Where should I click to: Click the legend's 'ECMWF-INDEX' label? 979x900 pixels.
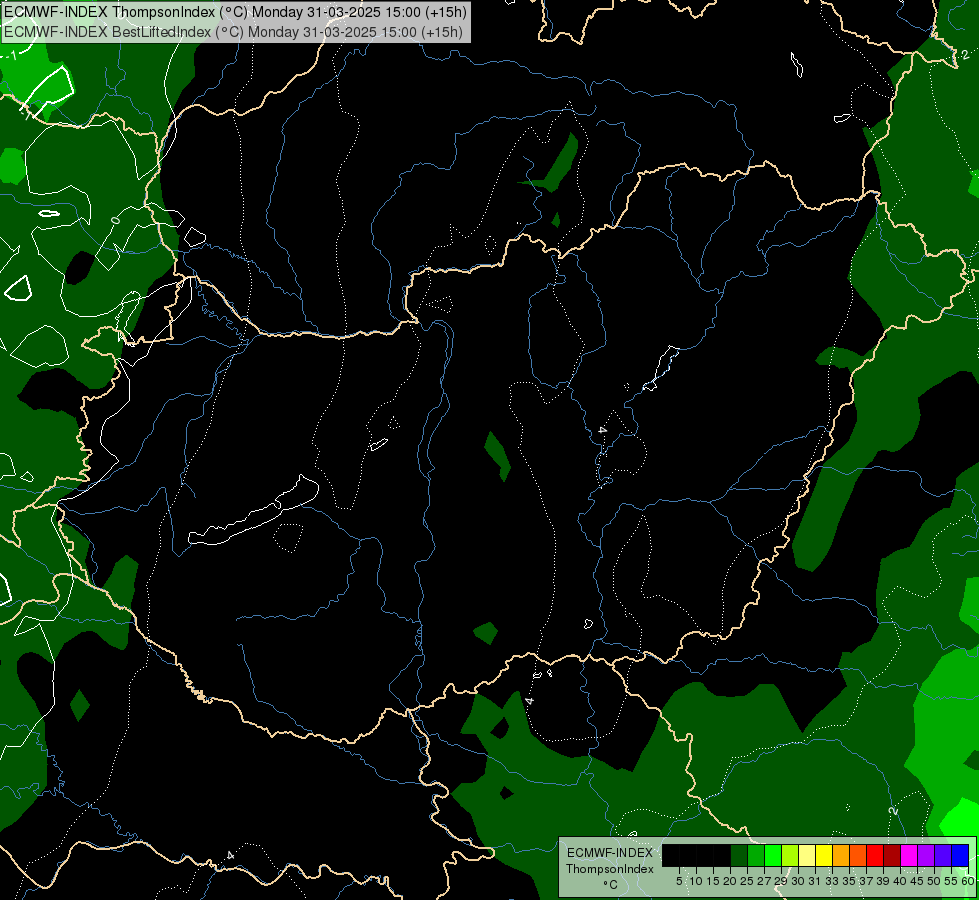(x=610, y=853)
